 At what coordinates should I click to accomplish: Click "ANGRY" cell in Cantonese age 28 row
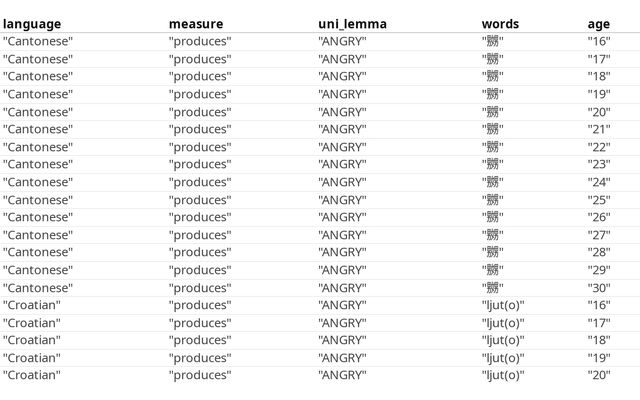342,253
